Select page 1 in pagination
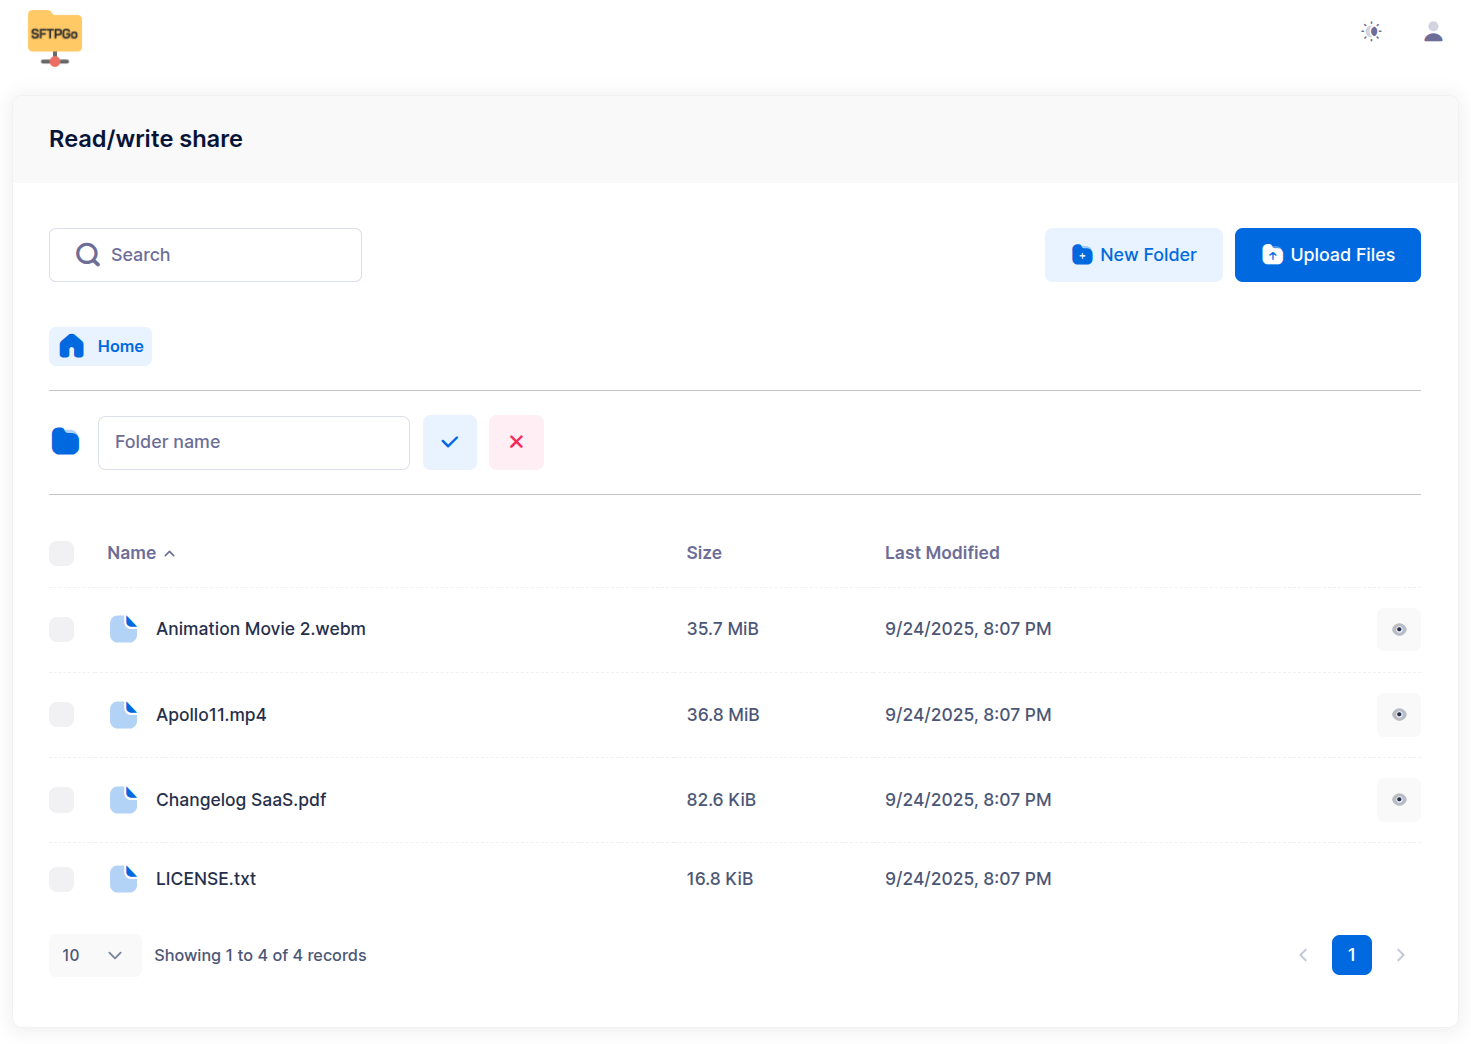The height and width of the screenshot is (1044, 1471). pos(1351,956)
